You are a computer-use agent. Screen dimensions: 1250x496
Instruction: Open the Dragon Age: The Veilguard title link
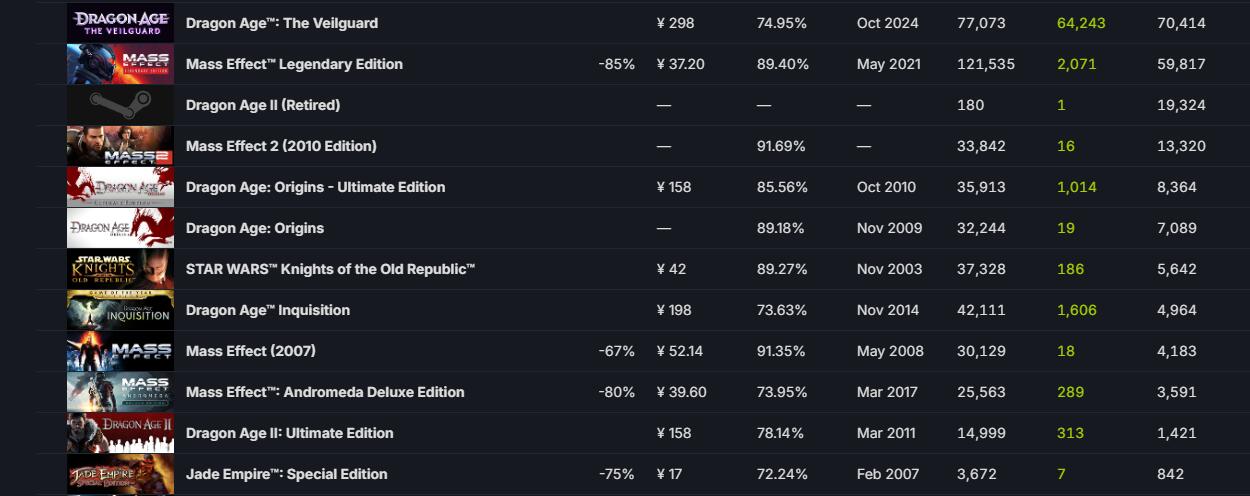pos(282,23)
